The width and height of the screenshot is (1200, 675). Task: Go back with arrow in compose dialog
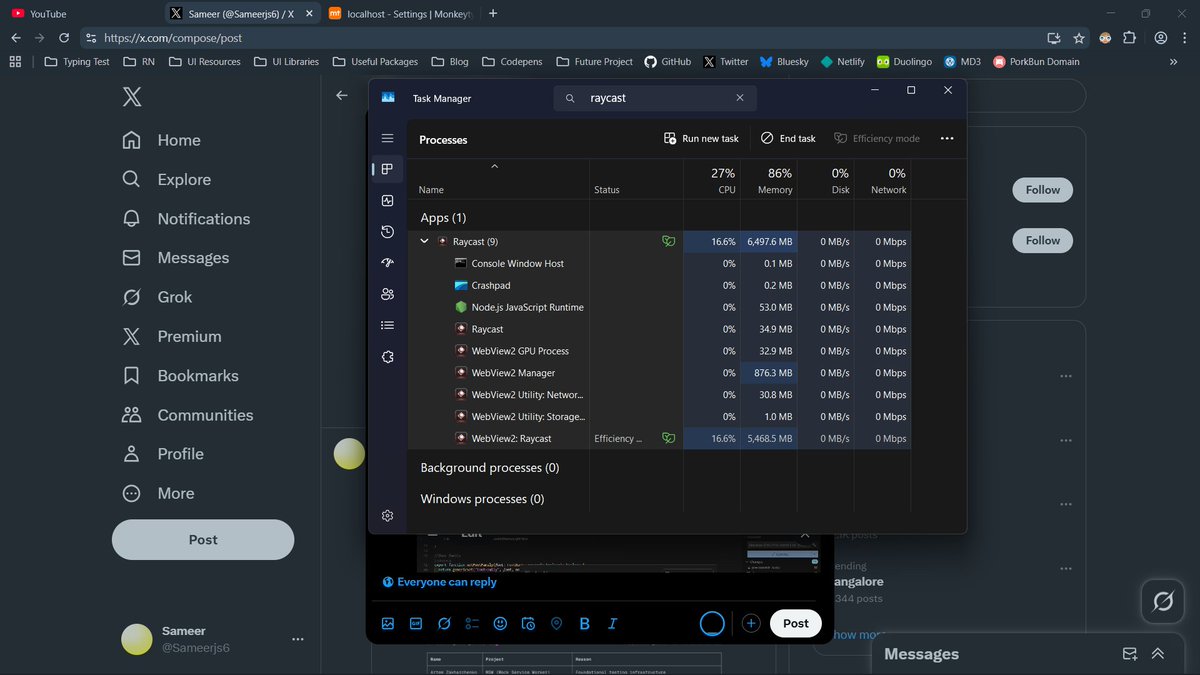342,95
